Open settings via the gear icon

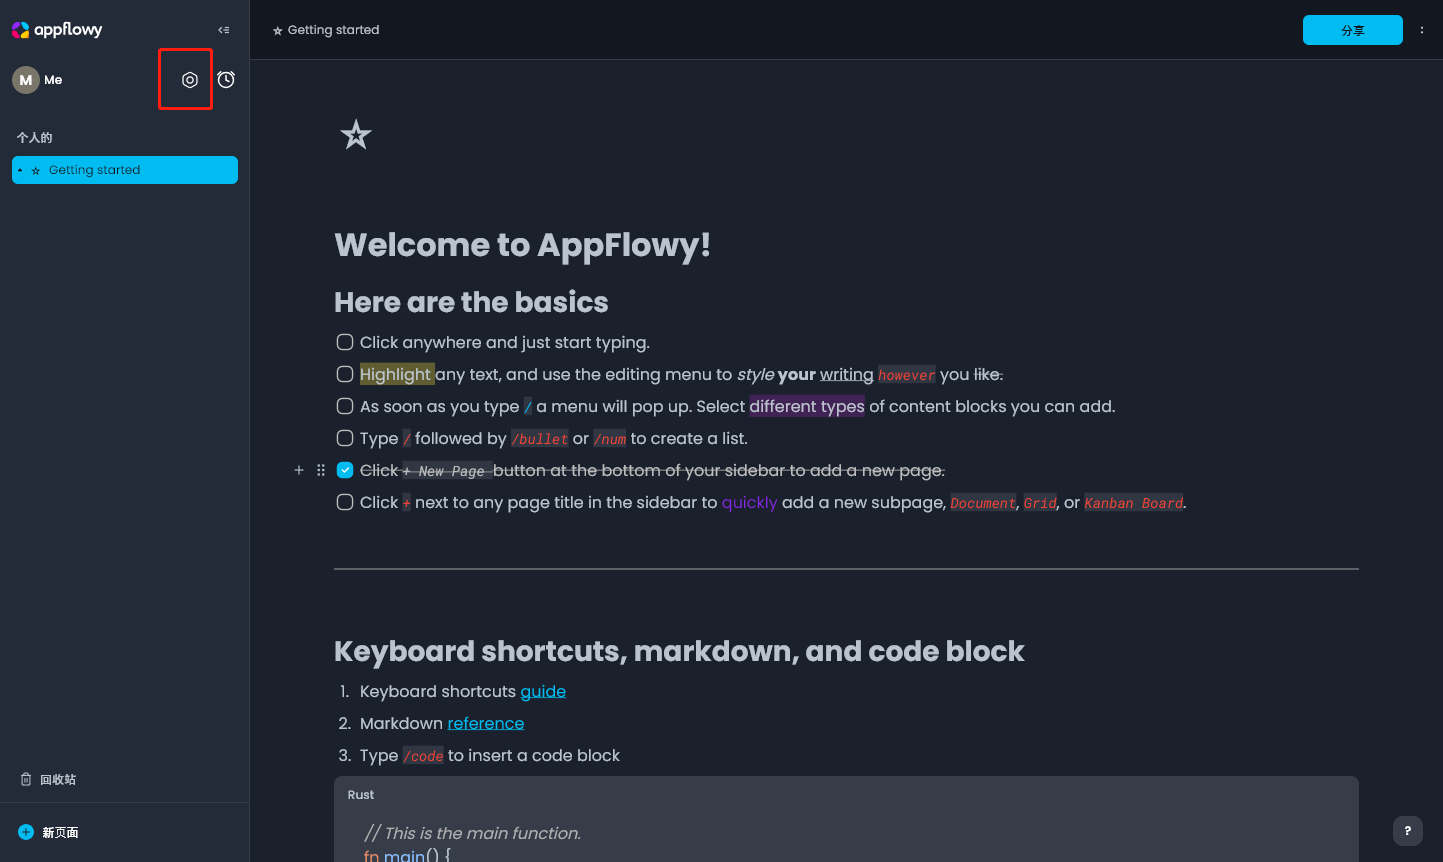pyautogui.click(x=189, y=80)
